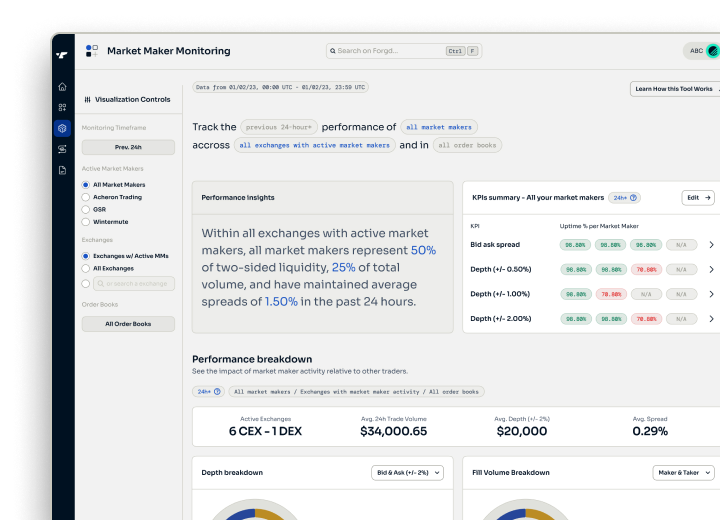
Task: Go to Home via sidebar icon
Action: tap(62, 87)
